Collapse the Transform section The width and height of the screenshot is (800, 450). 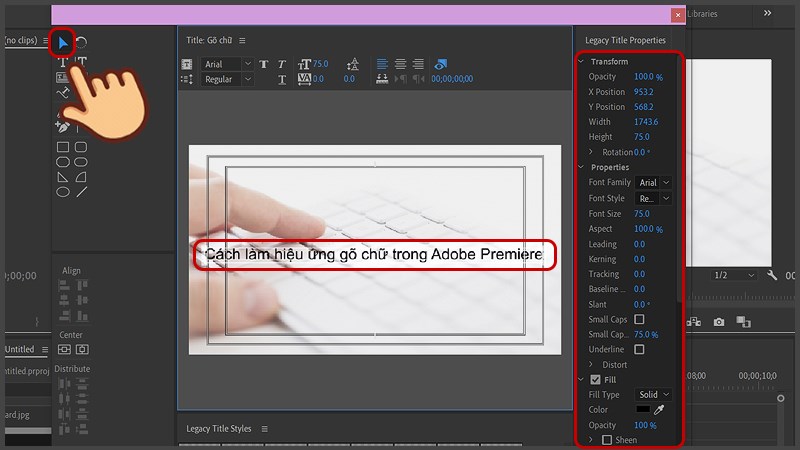581,61
